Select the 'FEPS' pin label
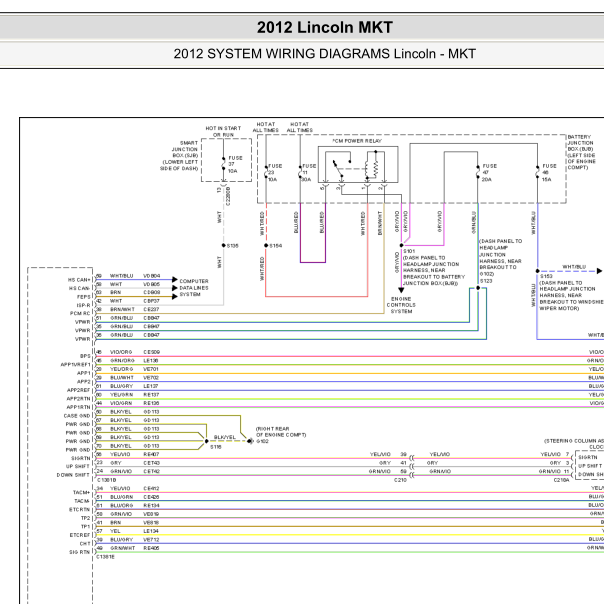The image size is (604, 604). coord(84,297)
